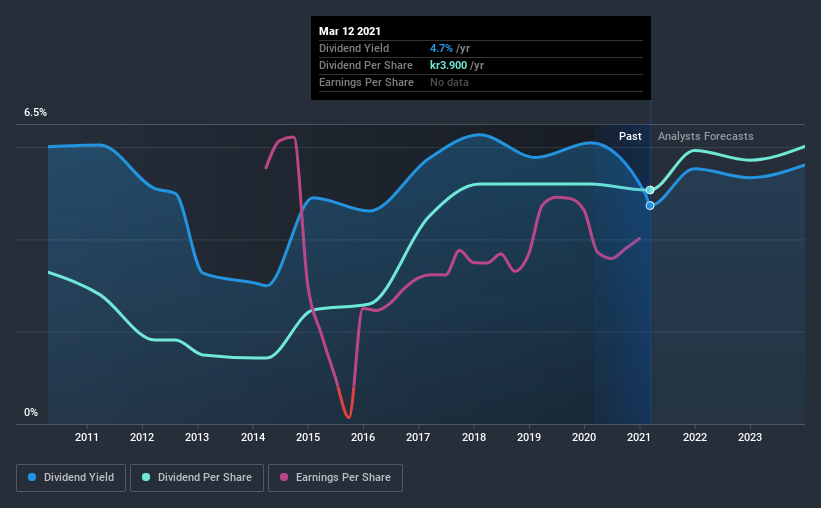The height and width of the screenshot is (508, 821).
Task: Toggle the Dividend Per Share legend series
Action: click(x=197, y=478)
